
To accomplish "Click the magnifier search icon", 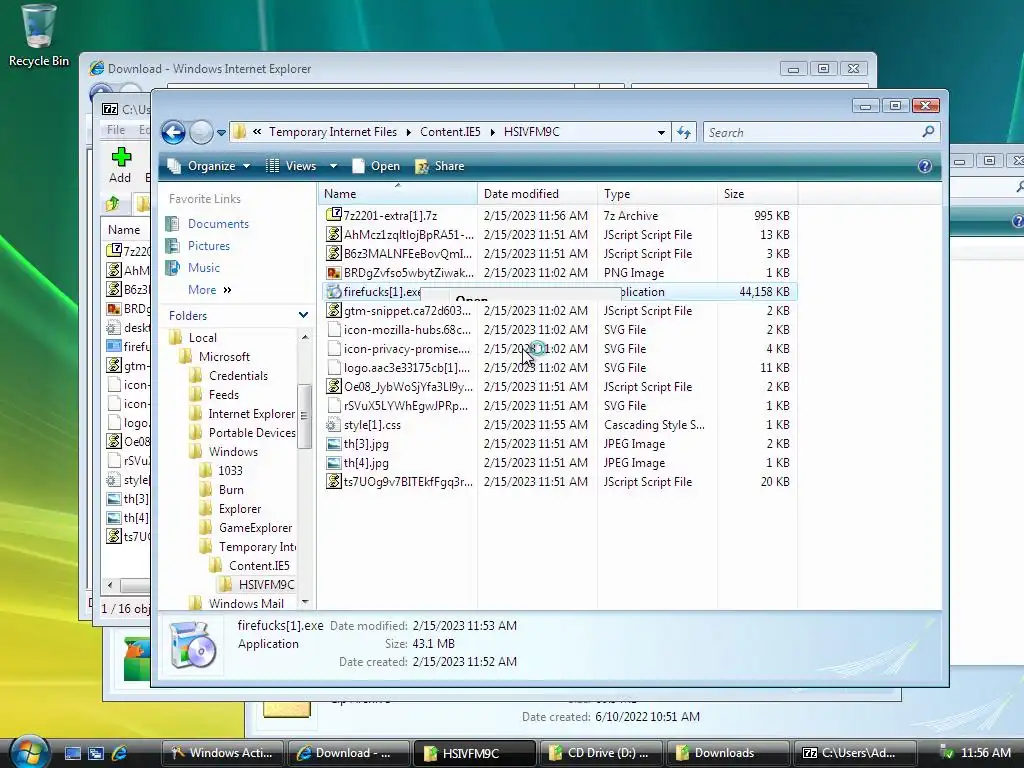I will (928, 132).
